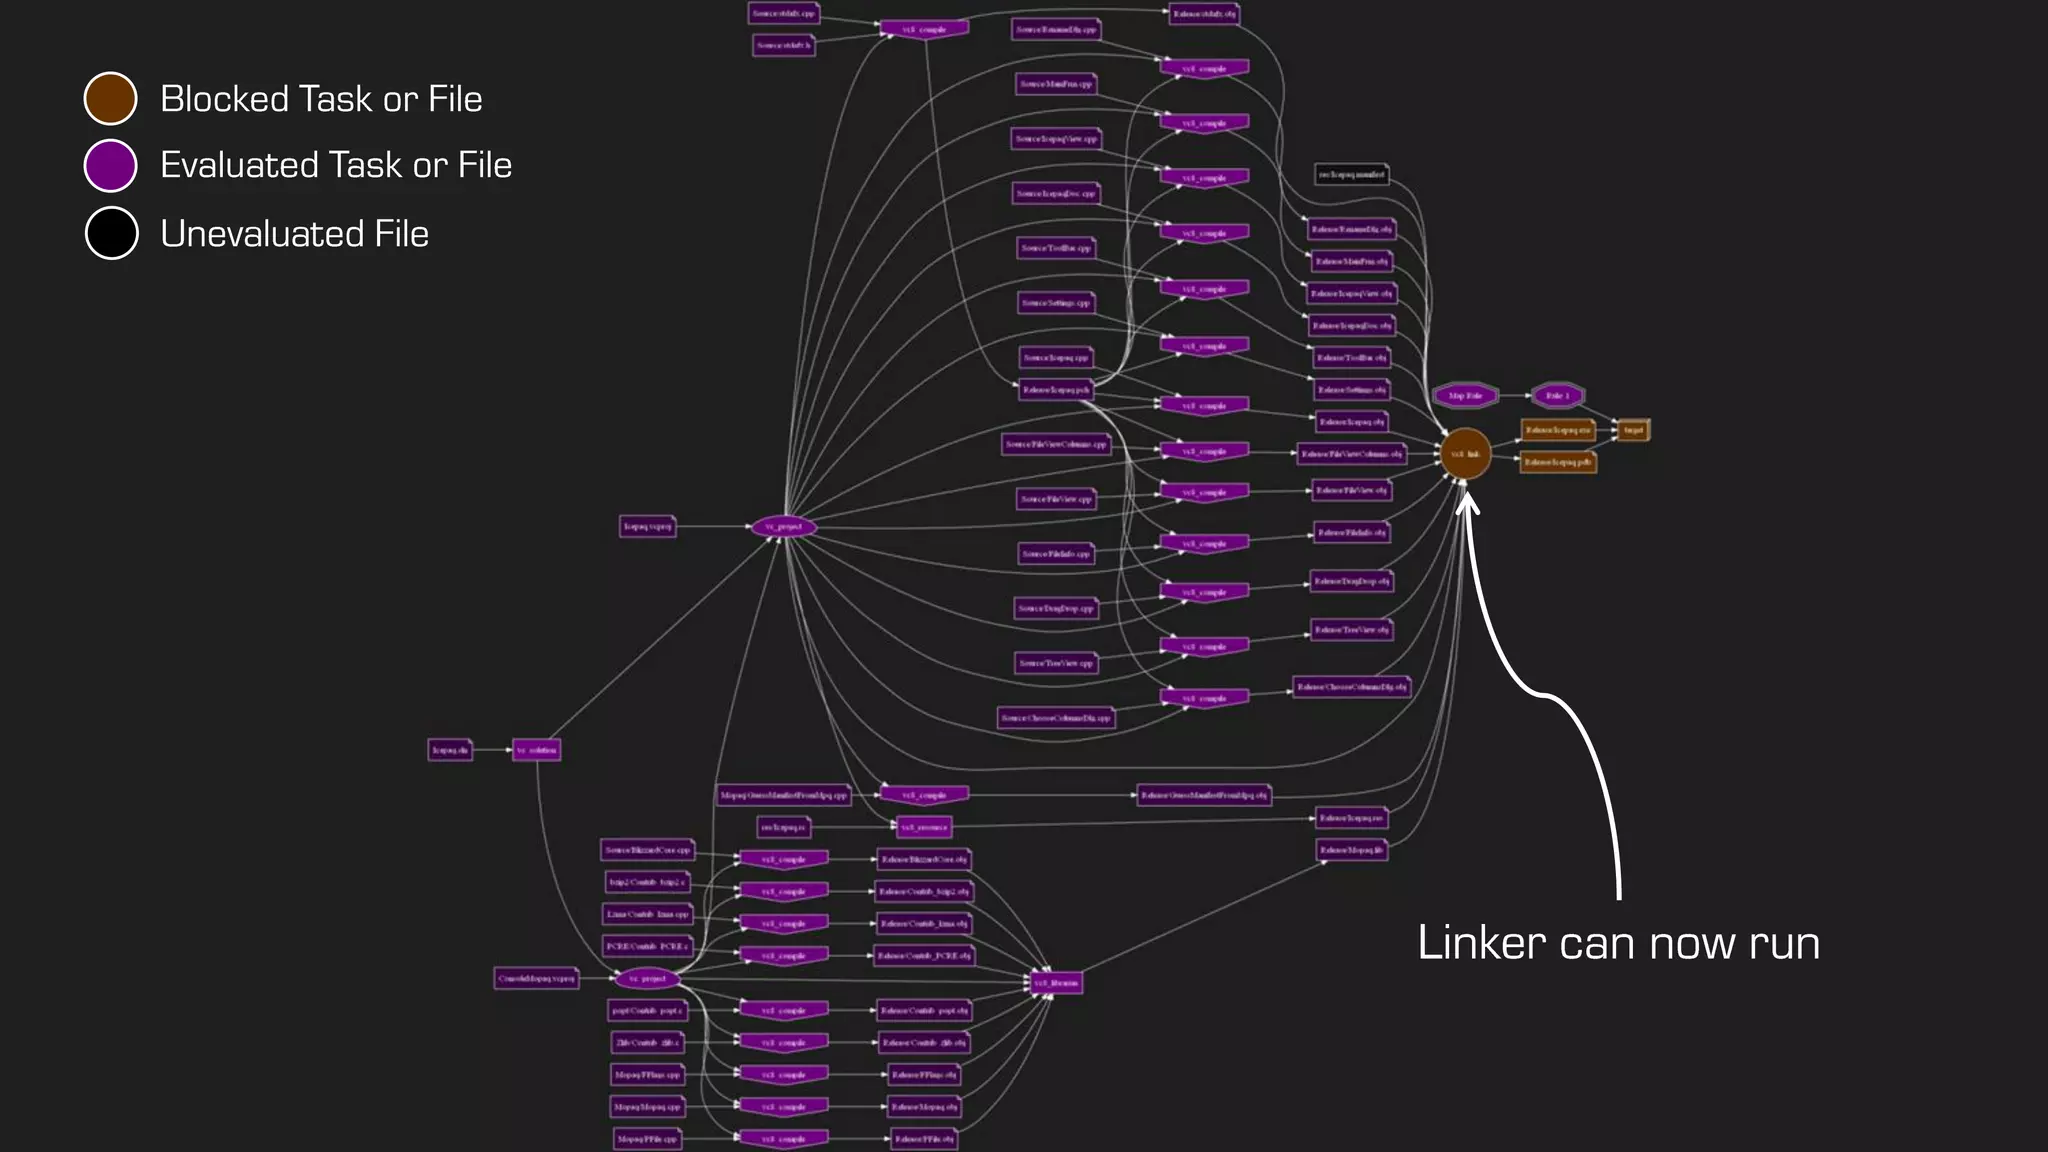Click the ConsoleMopaq.vcproj file node
This screenshot has height=1152, width=2048.
point(537,978)
